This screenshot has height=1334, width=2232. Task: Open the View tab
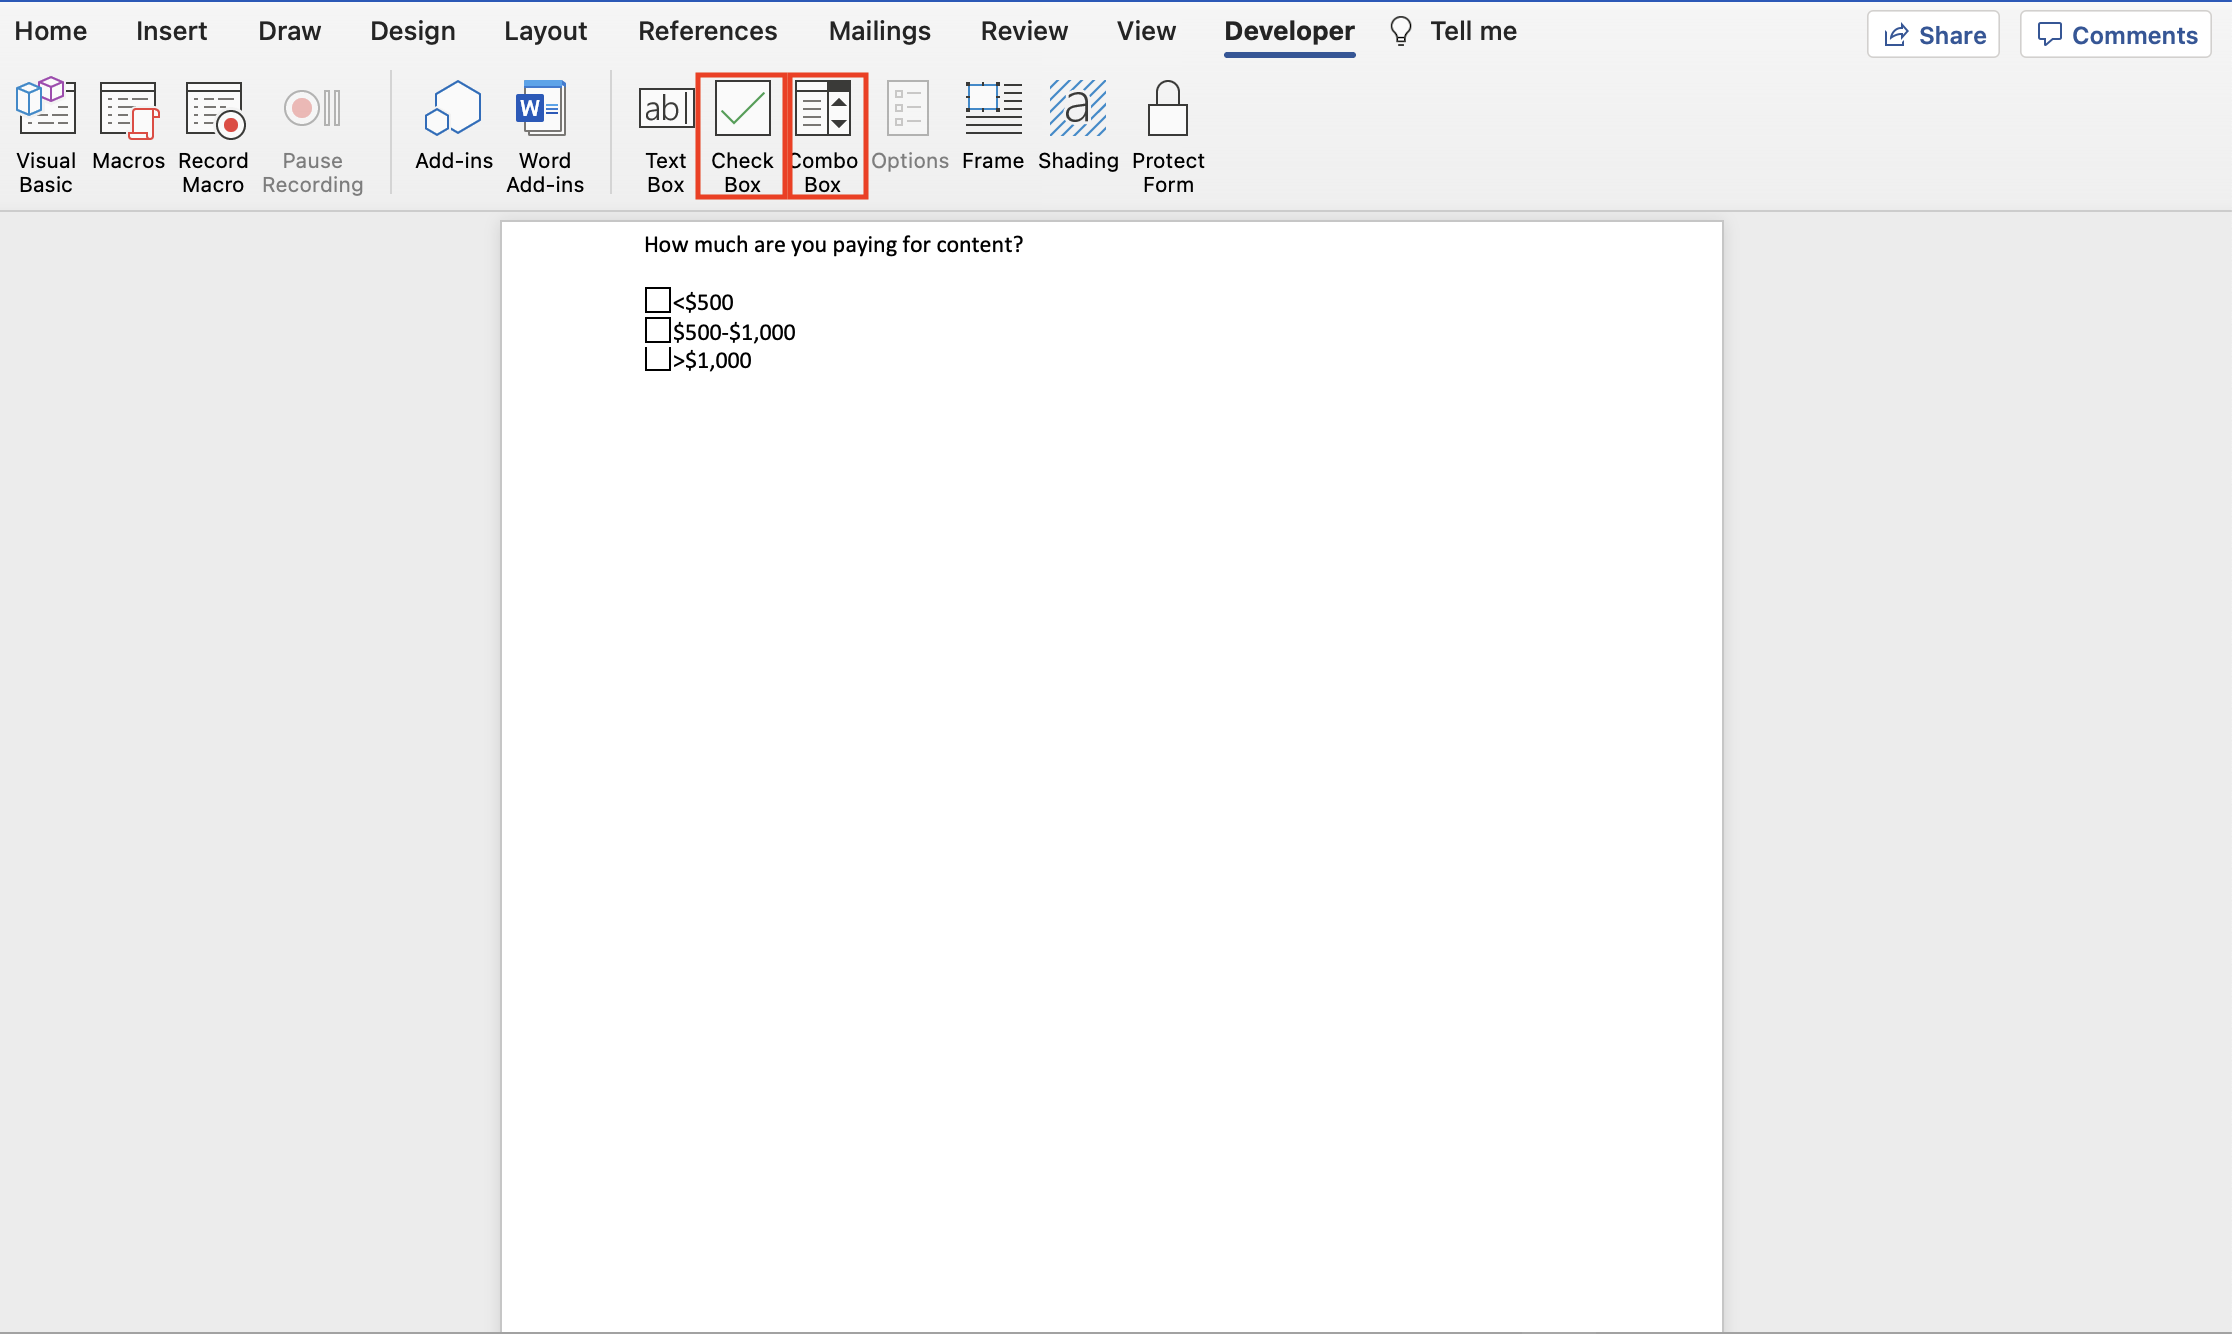tap(1146, 31)
